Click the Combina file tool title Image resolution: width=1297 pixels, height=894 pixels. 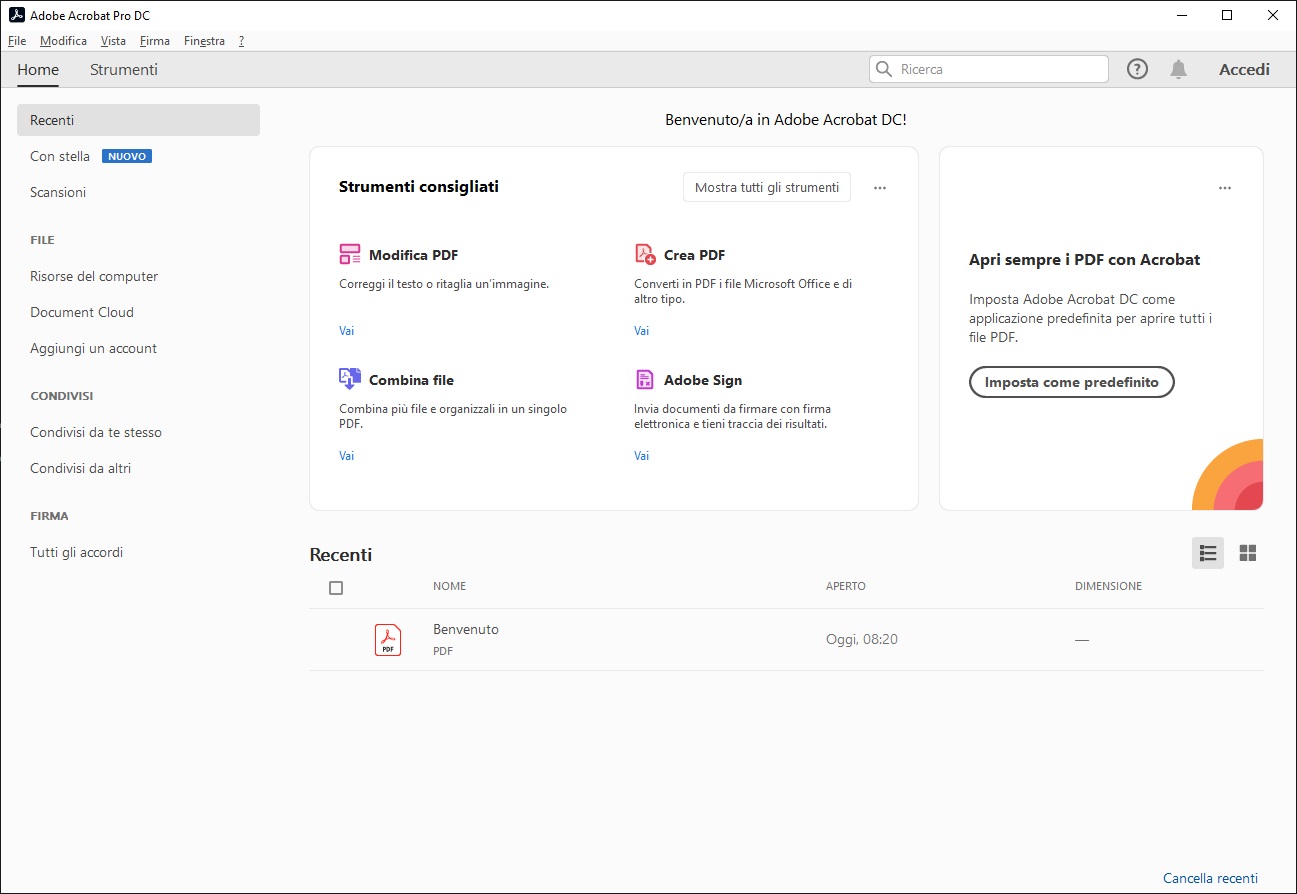411,380
